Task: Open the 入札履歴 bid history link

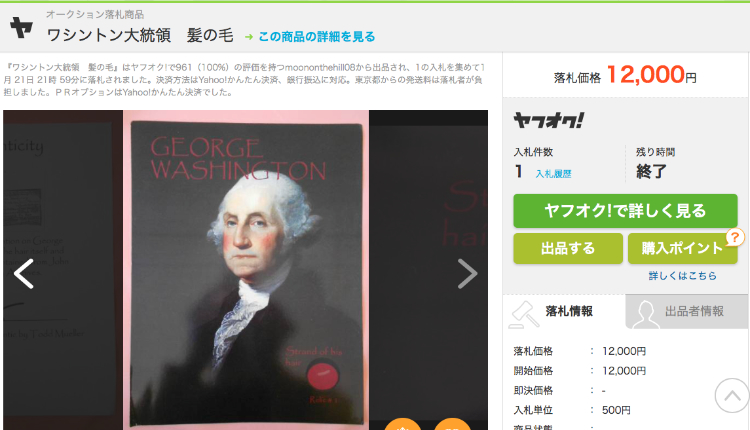Action: pos(553,174)
